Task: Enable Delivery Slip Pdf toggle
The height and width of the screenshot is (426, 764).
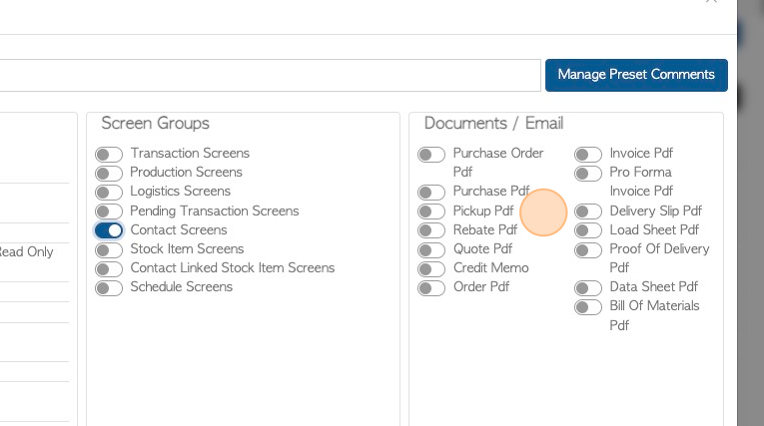Action: [x=588, y=212]
